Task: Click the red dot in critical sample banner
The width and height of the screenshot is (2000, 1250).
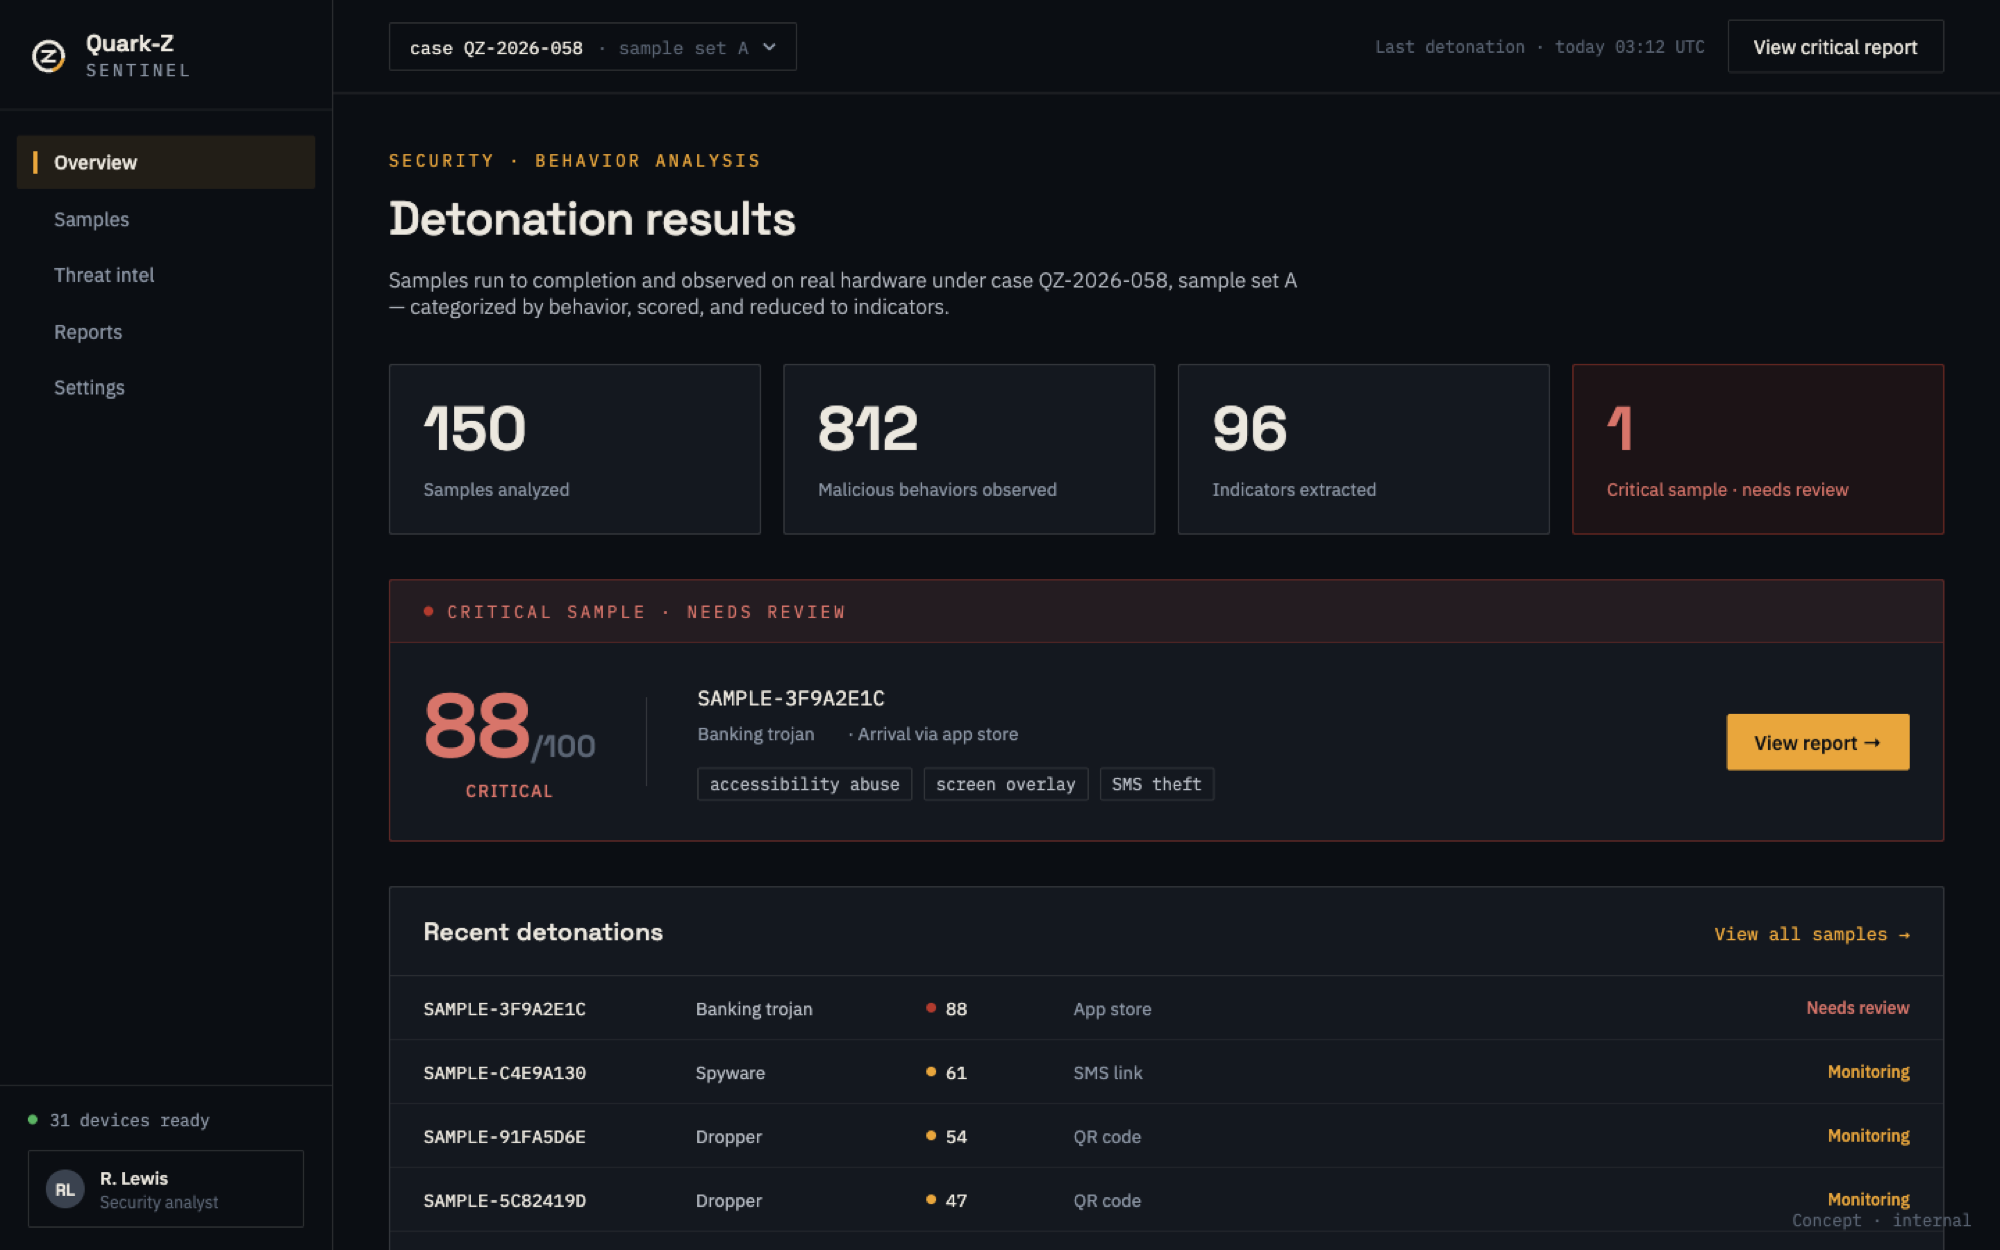Action: [428, 611]
